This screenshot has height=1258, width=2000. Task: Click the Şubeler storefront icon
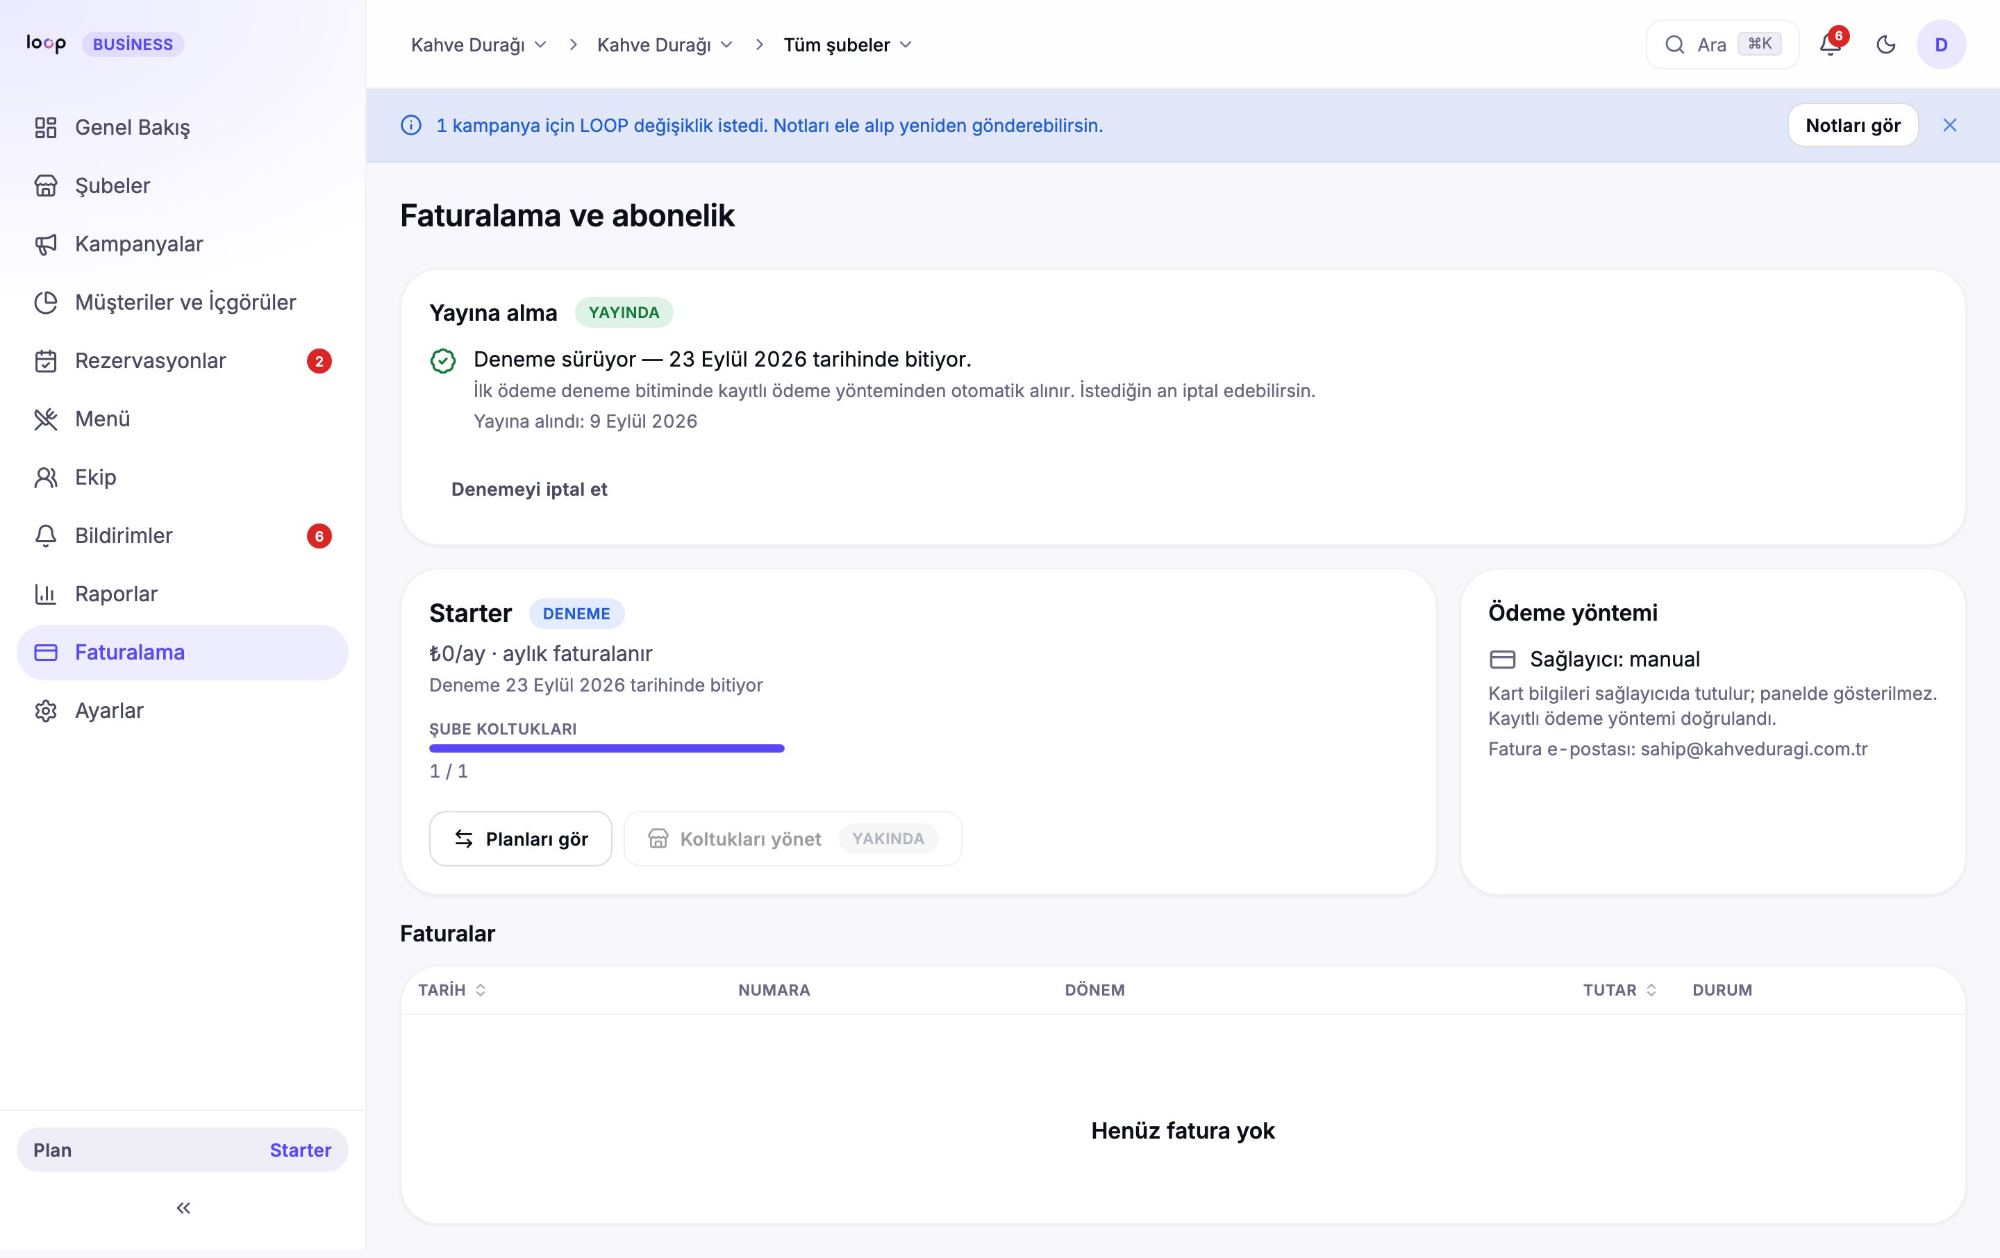click(x=46, y=186)
